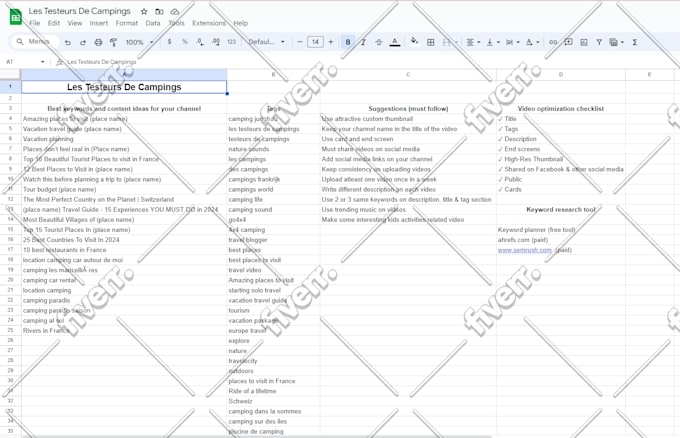This screenshot has height=438, width=680.
Task: Select column D header
Action: click(561, 75)
